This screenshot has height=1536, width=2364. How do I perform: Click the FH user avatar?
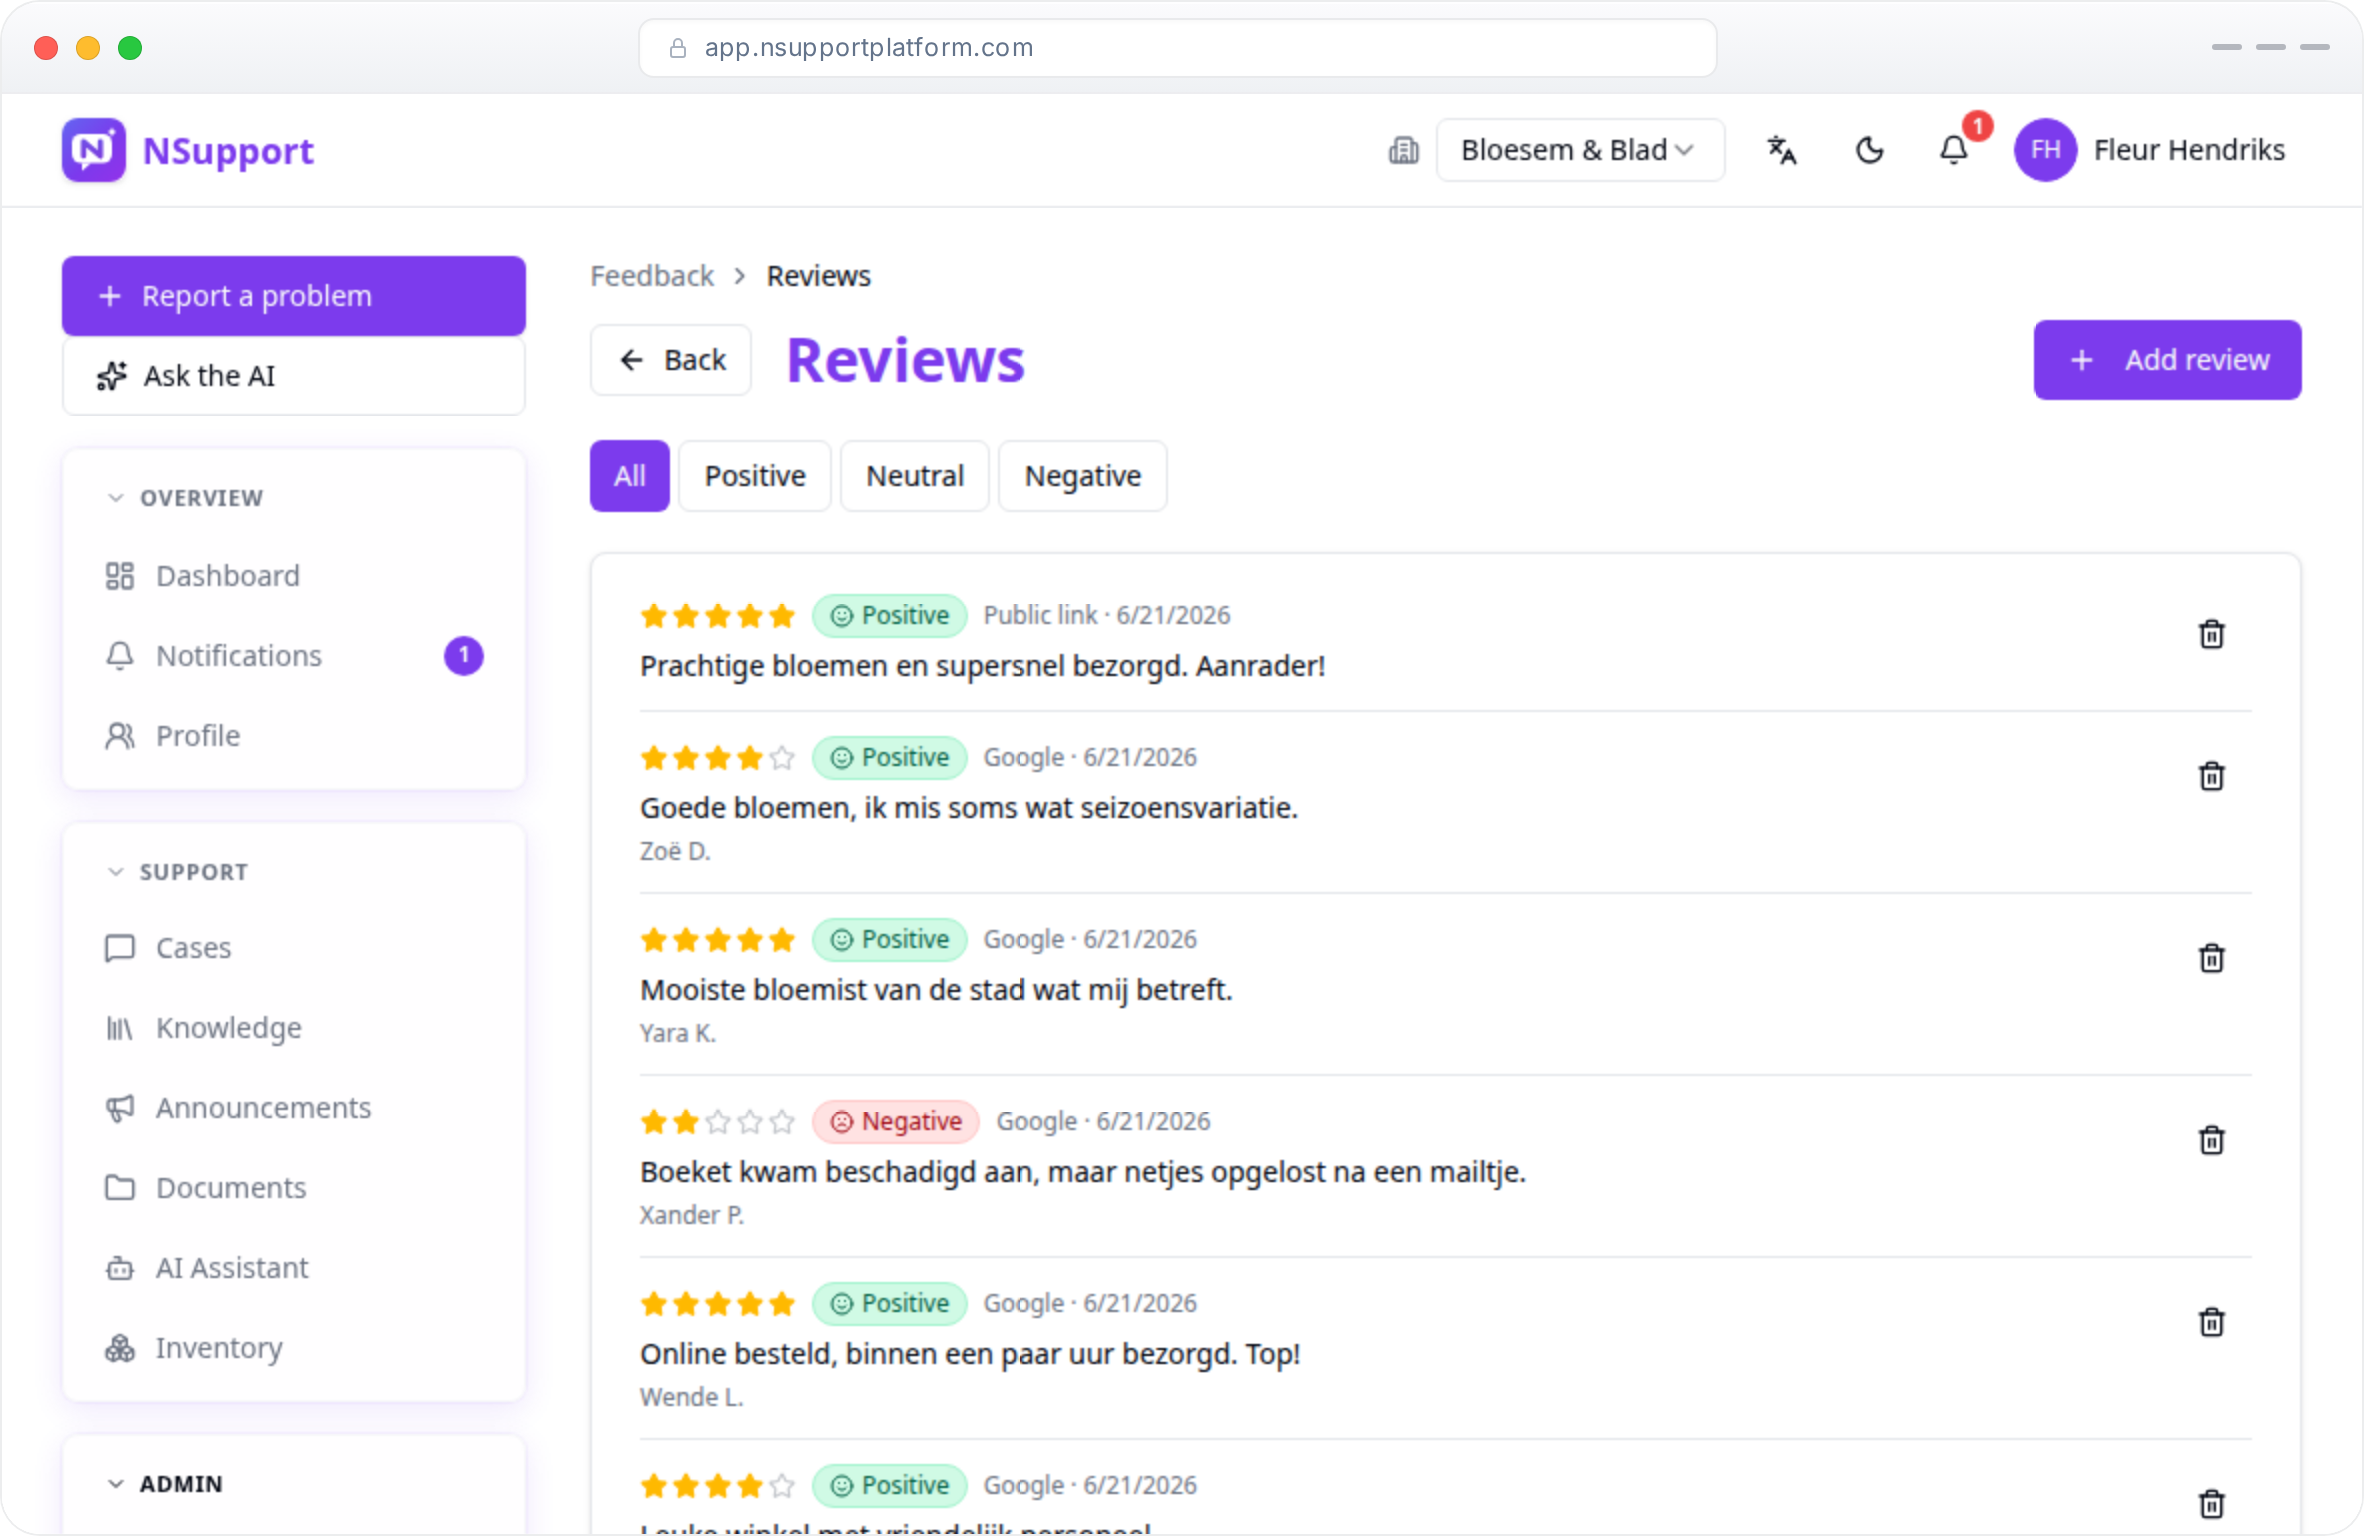pos(2045,150)
